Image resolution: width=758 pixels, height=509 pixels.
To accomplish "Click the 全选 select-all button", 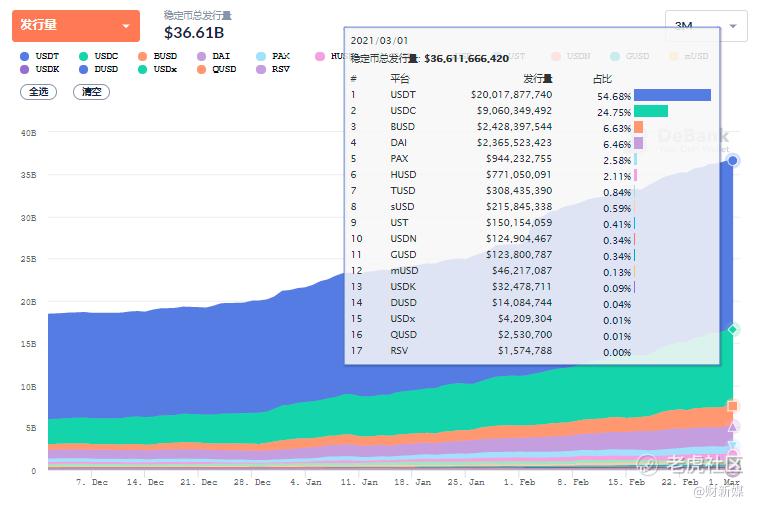I will 39,92.
